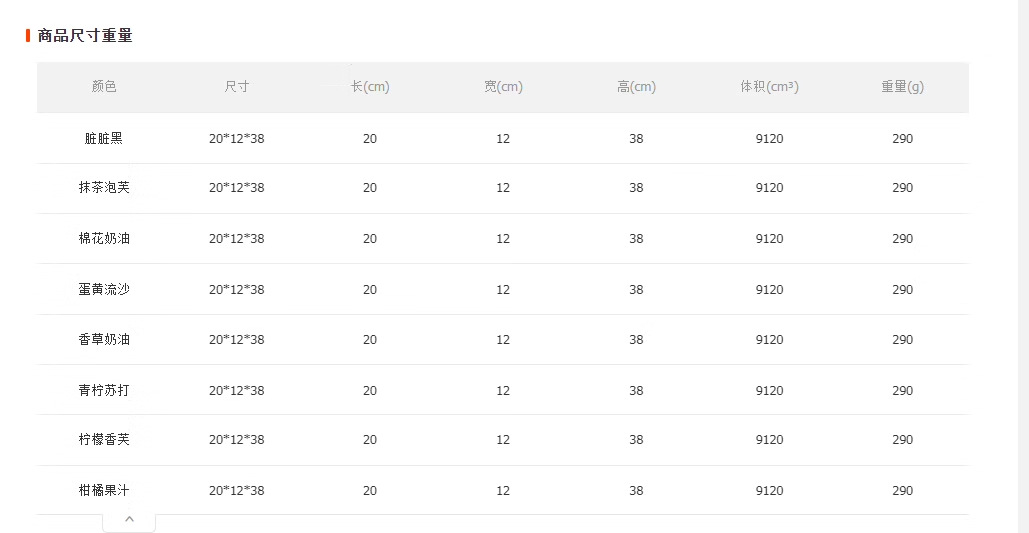Click the 9120 volume in 柑橘果汁 row
The width and height of the screenshot is (1029, 533).
pyautogui.click(x=769, y=491)
